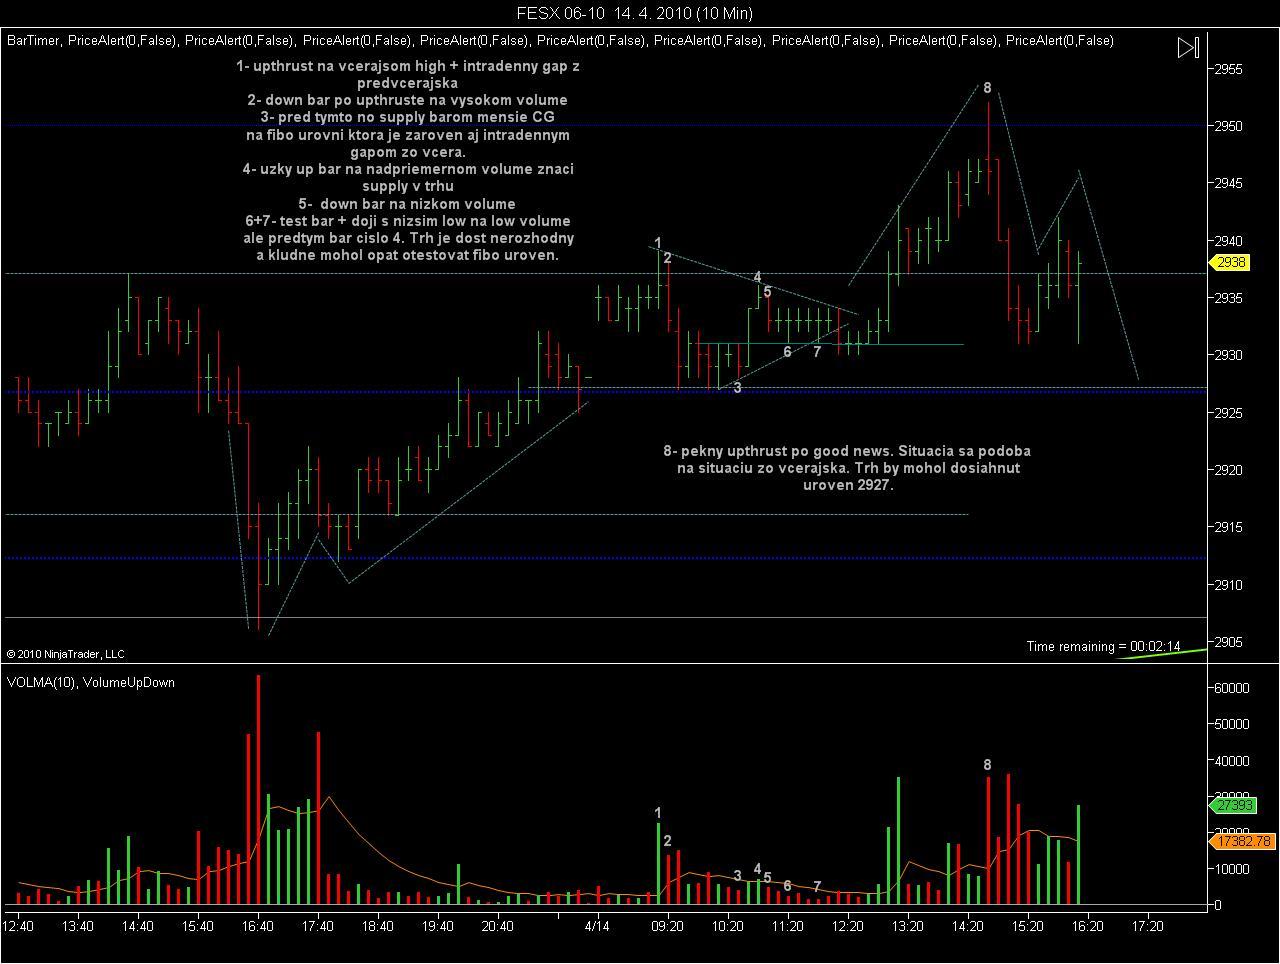Select the yellow 2938 current price marker
Screen dimensions: 1280x964
(1230, 262)
